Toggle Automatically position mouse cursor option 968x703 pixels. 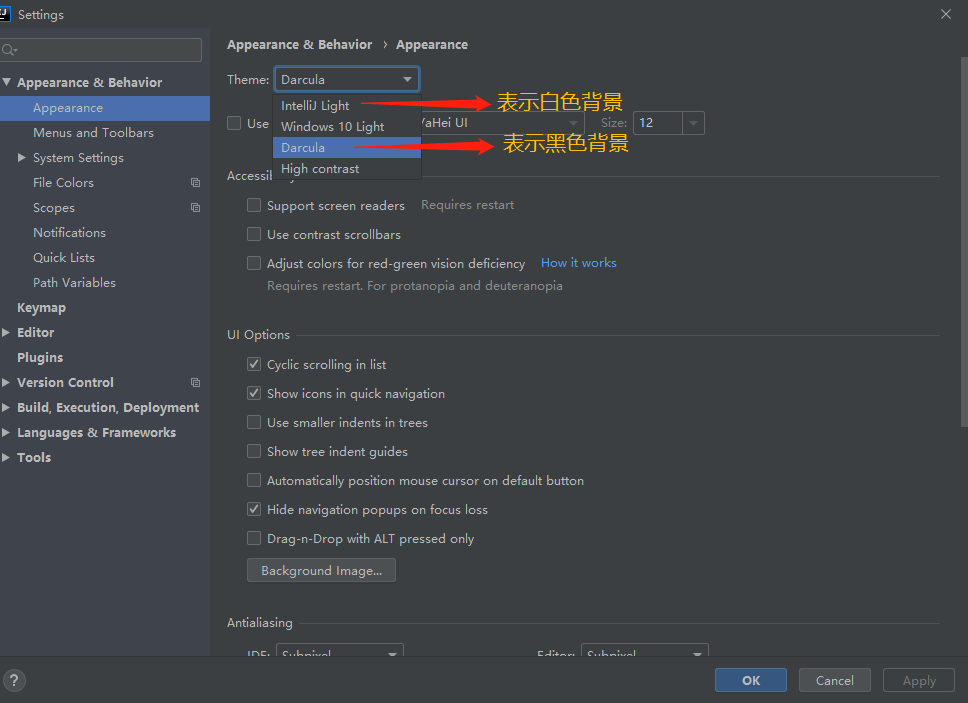[254, 480]
